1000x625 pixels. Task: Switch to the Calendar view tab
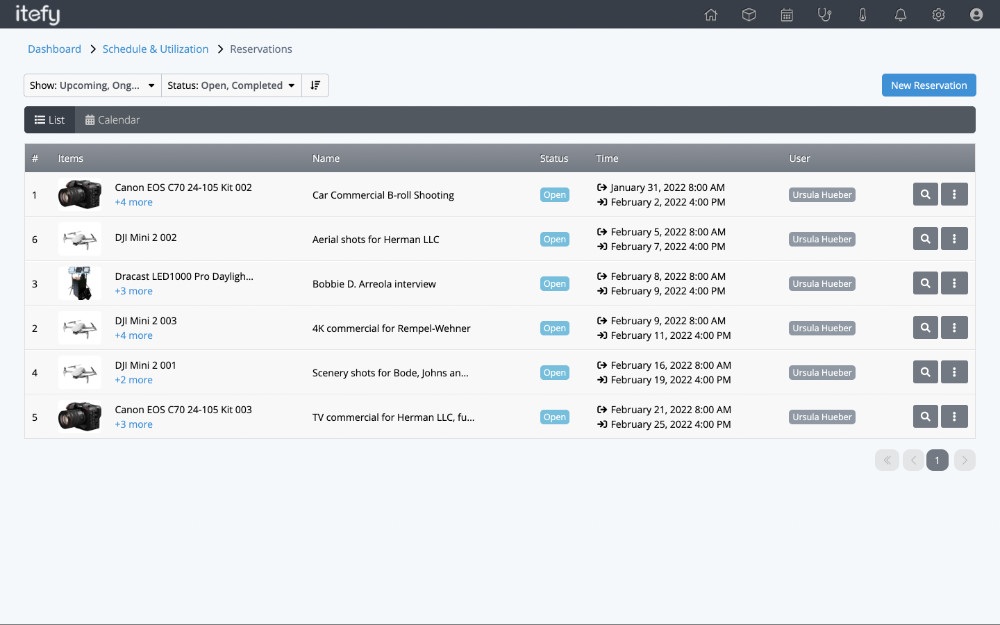coord(112,119)
